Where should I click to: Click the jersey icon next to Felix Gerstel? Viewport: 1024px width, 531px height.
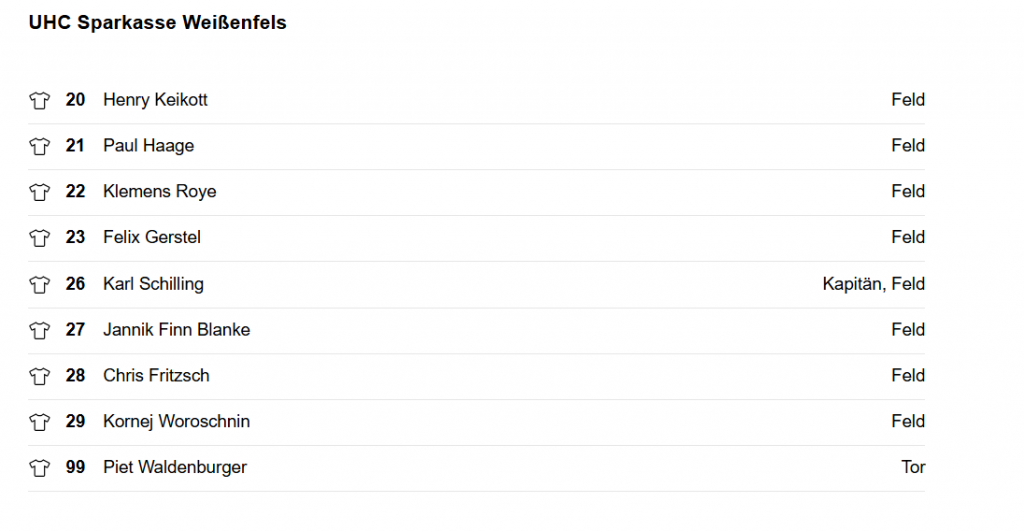39,238
